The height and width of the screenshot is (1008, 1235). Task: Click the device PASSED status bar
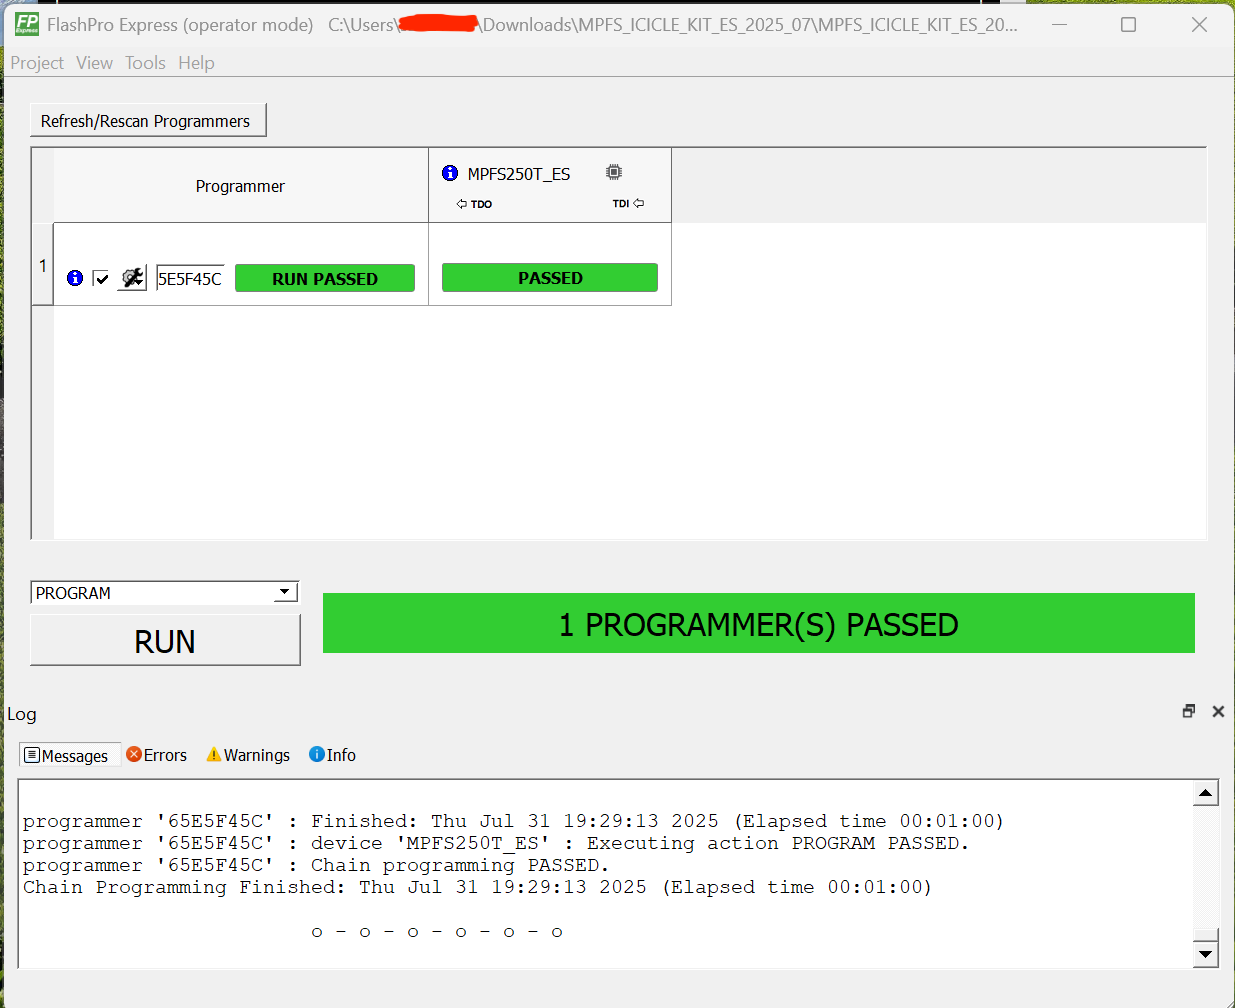pyautogui.click(x=550, y=277)
